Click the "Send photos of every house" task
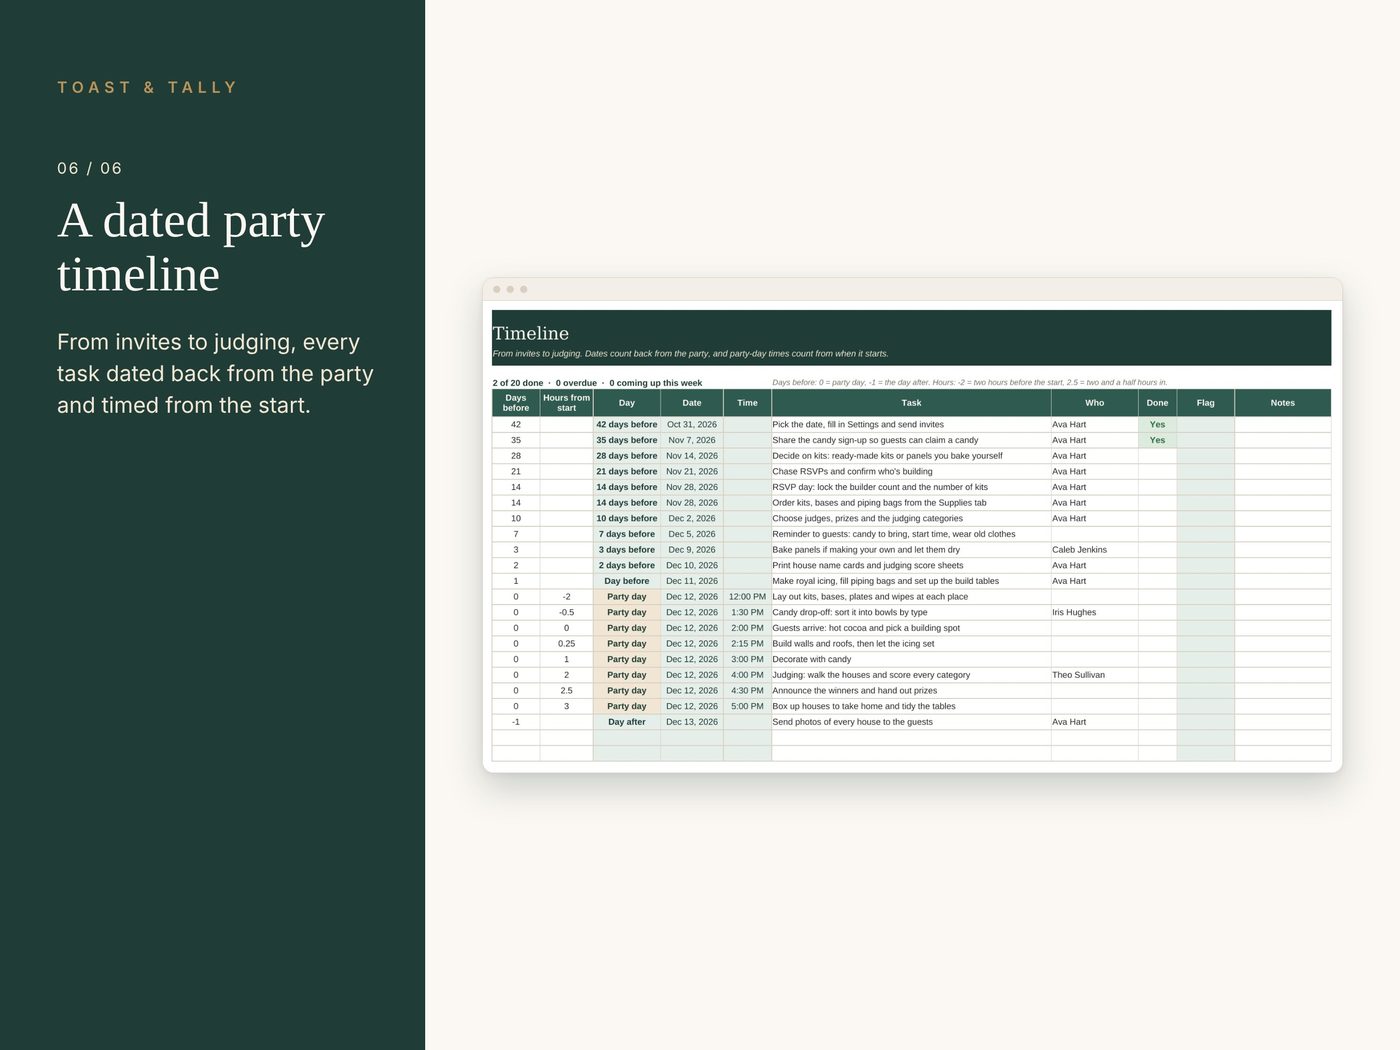 pos(911,722)
